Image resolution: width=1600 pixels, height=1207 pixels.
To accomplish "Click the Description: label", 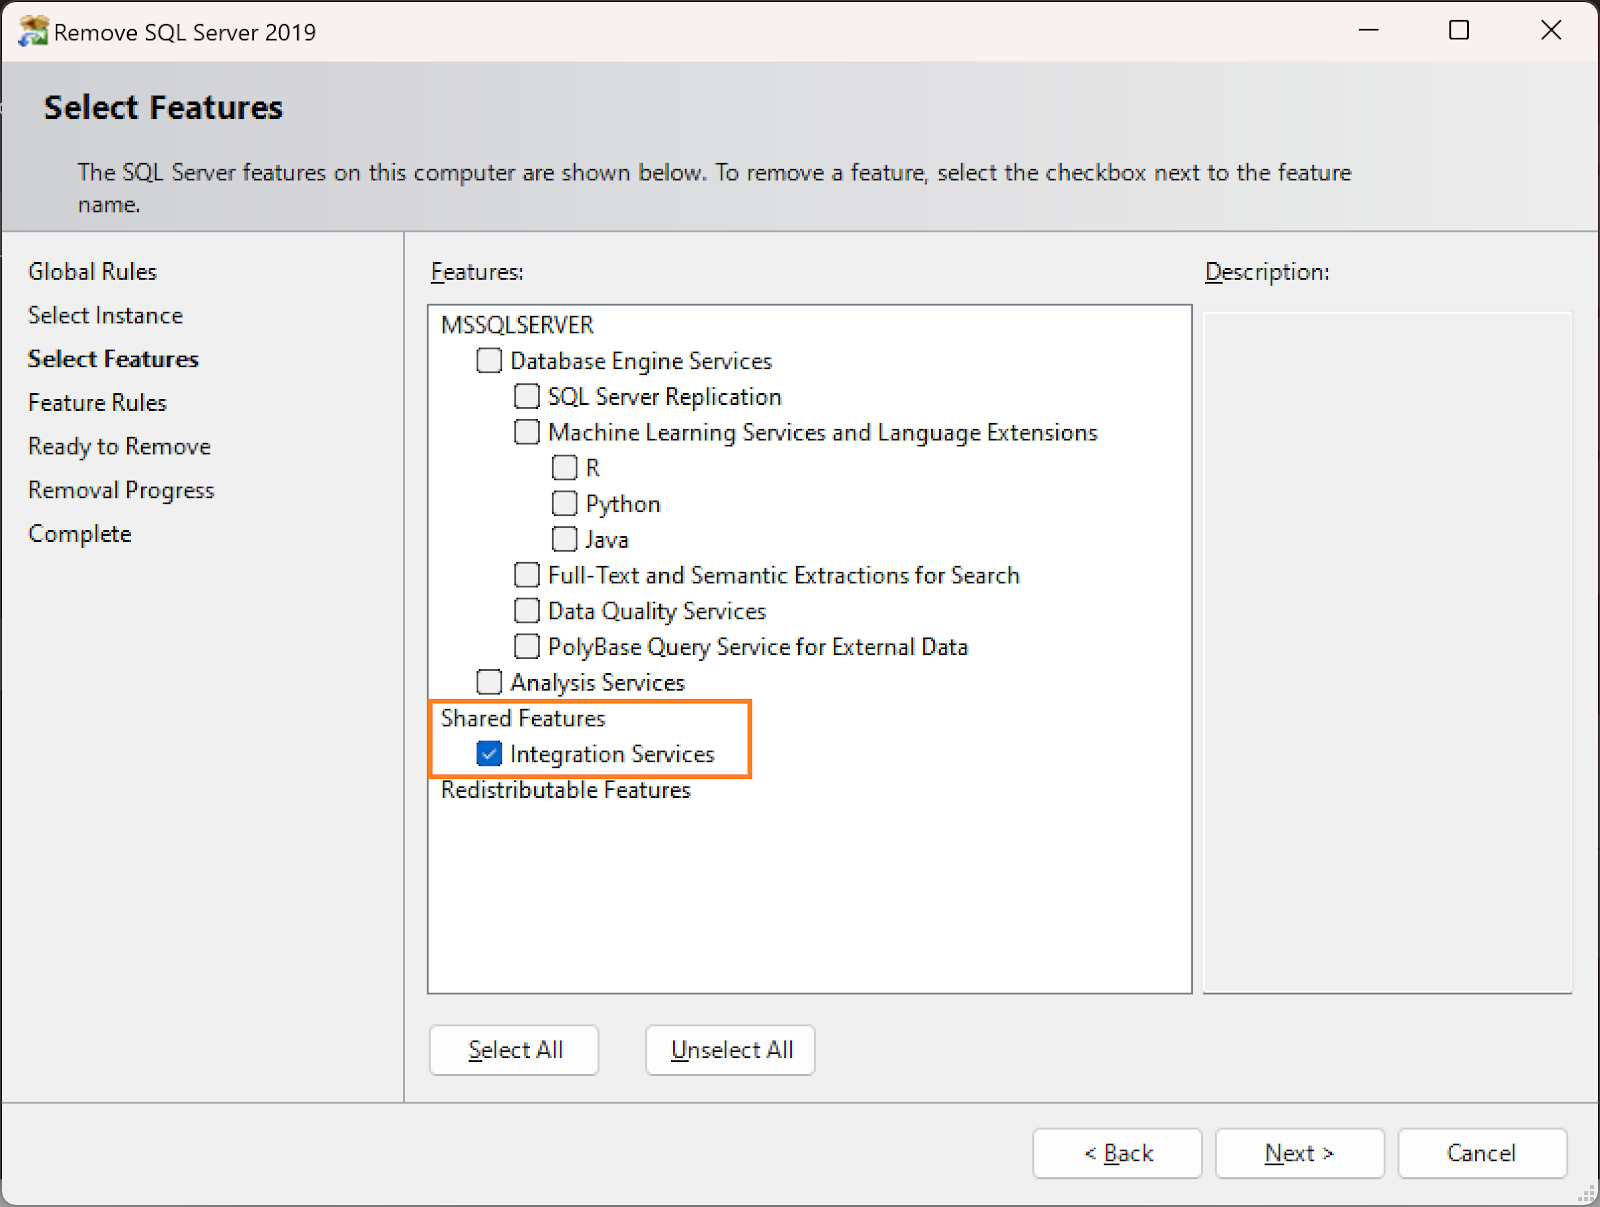I will click(1267, 272).
